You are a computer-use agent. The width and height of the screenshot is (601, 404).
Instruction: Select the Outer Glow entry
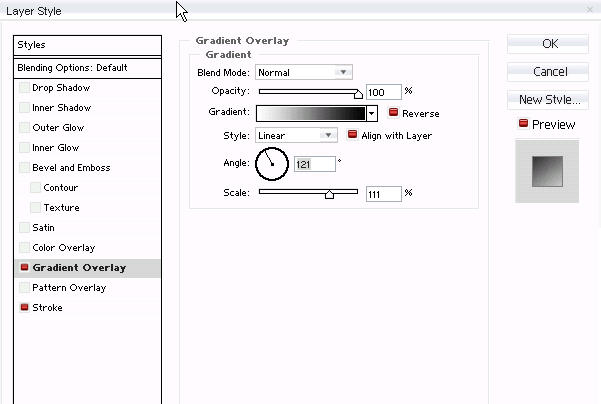(x=58, y=128)
